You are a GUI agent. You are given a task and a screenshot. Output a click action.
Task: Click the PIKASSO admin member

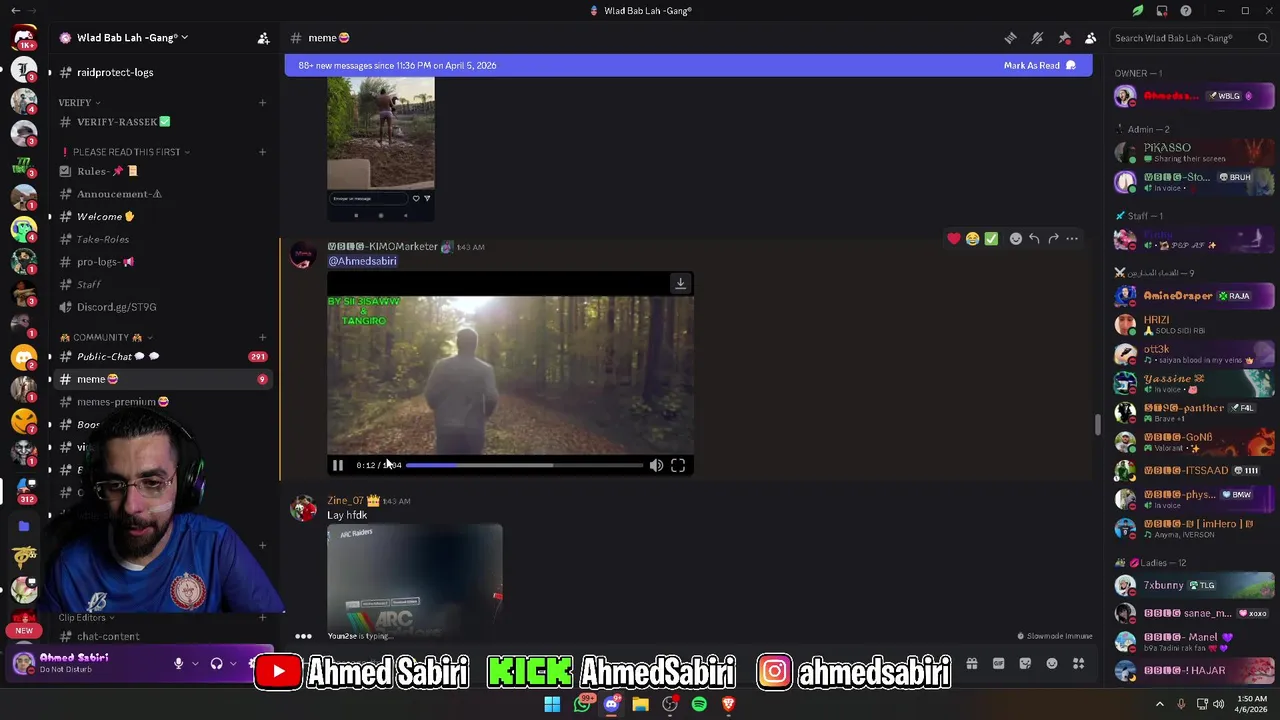click(1194, 152)
